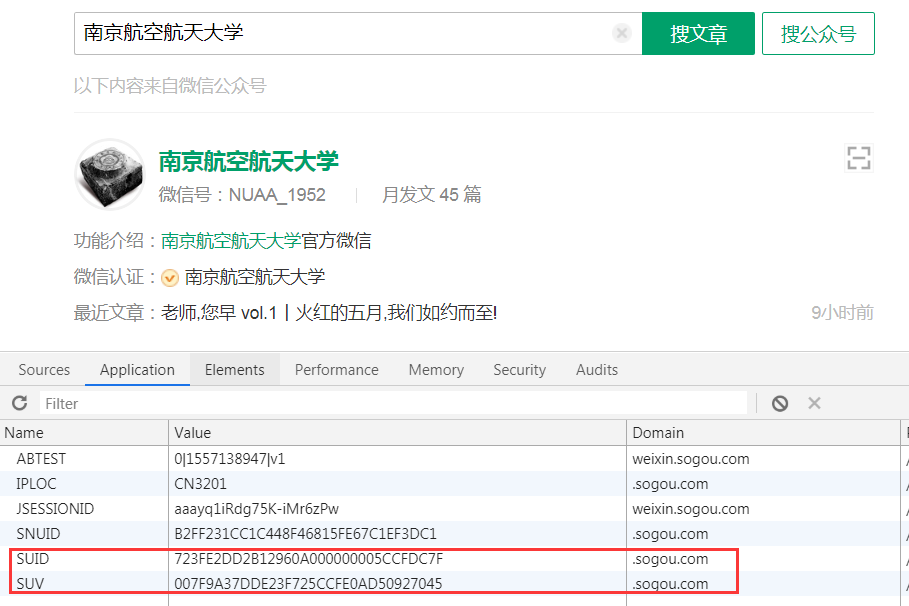Click the 9小时前 timestamp

(842, 313)
